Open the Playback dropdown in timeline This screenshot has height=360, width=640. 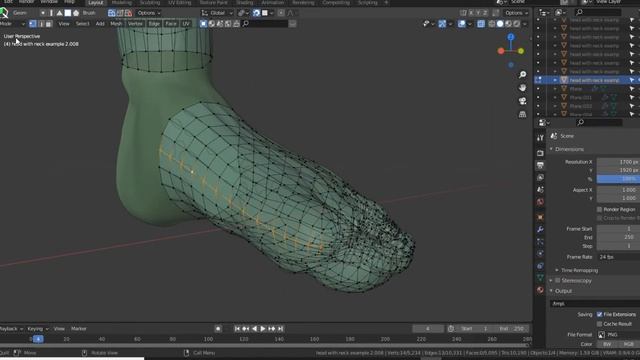tap(11, 329)
